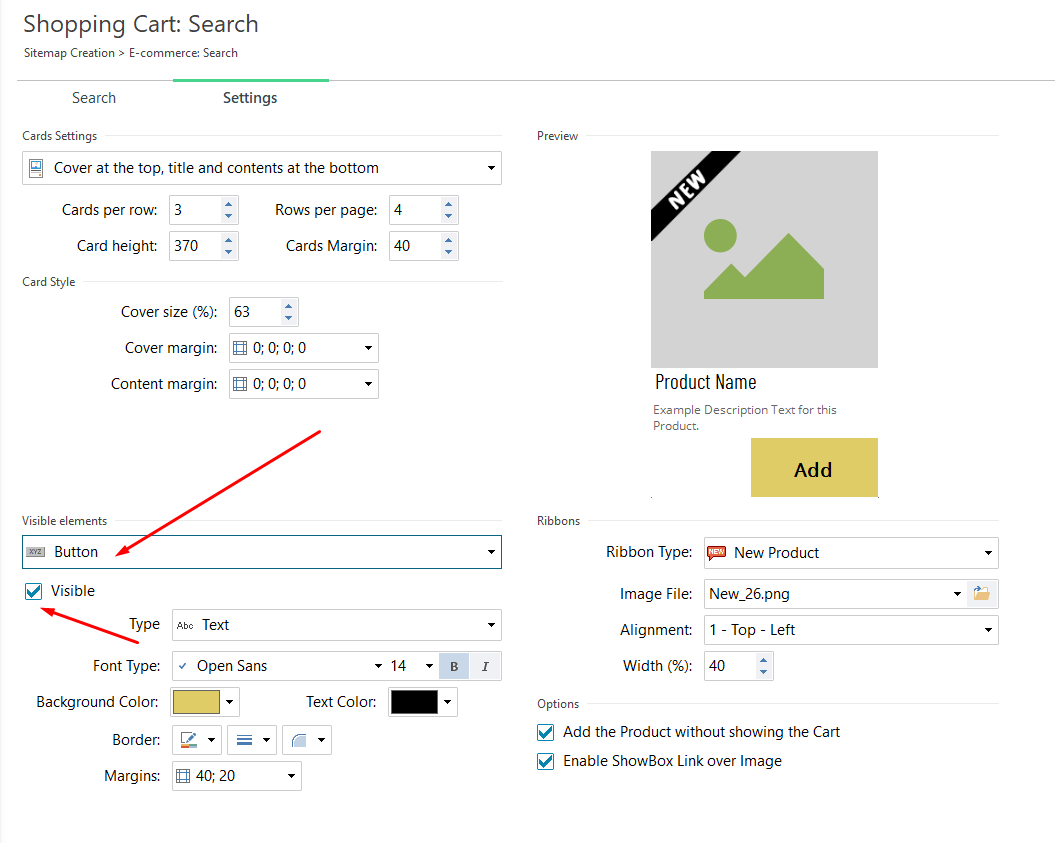Decrease the Card height value
The height and width of the screenshot is (843, 1055).
tap(229, 252)
